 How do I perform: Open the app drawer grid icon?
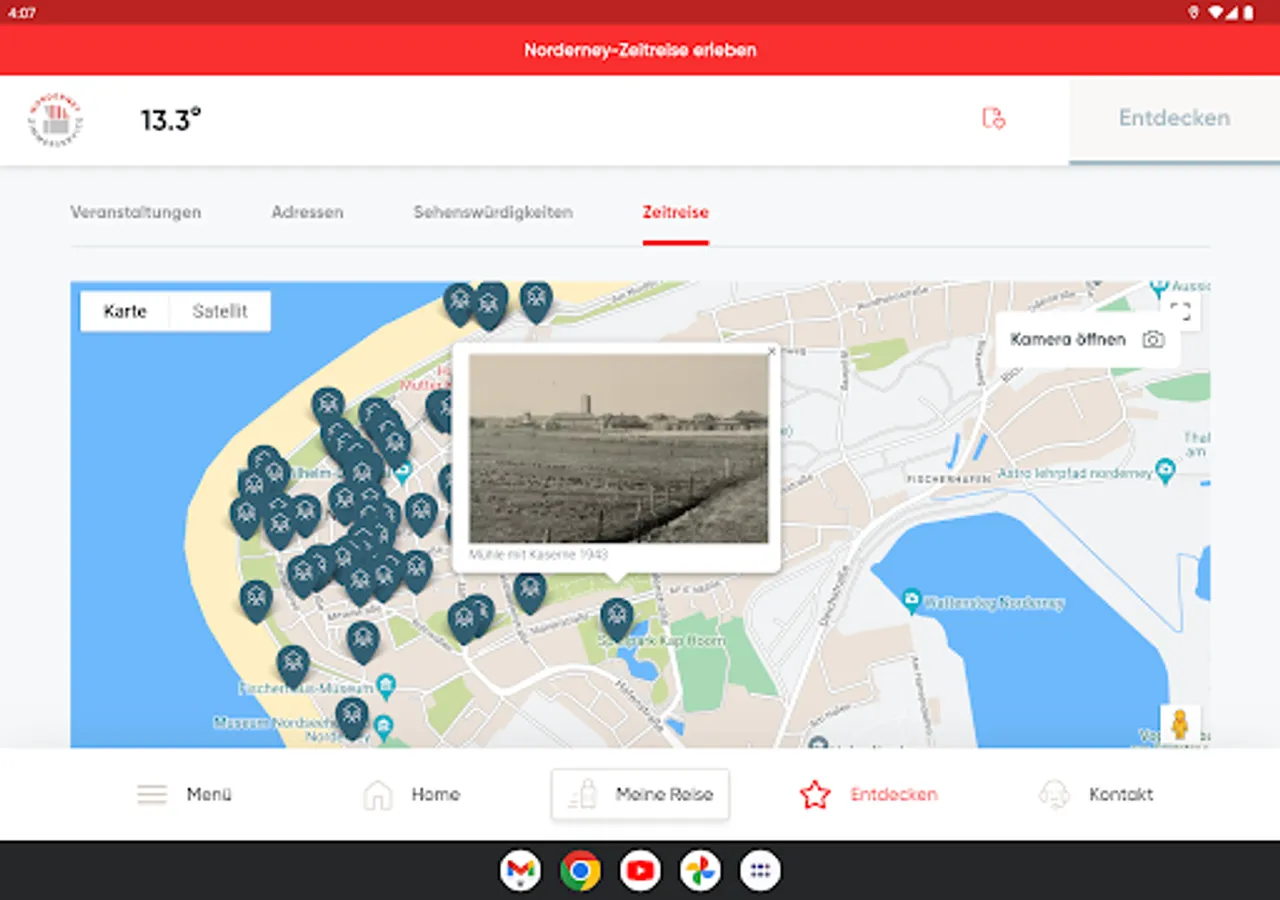tap(760, 870)
